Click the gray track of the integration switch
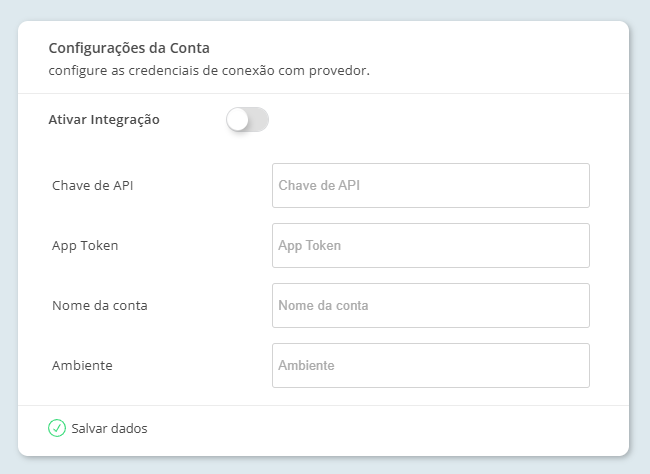The image size is (650, 474). (x=259, y=120)
